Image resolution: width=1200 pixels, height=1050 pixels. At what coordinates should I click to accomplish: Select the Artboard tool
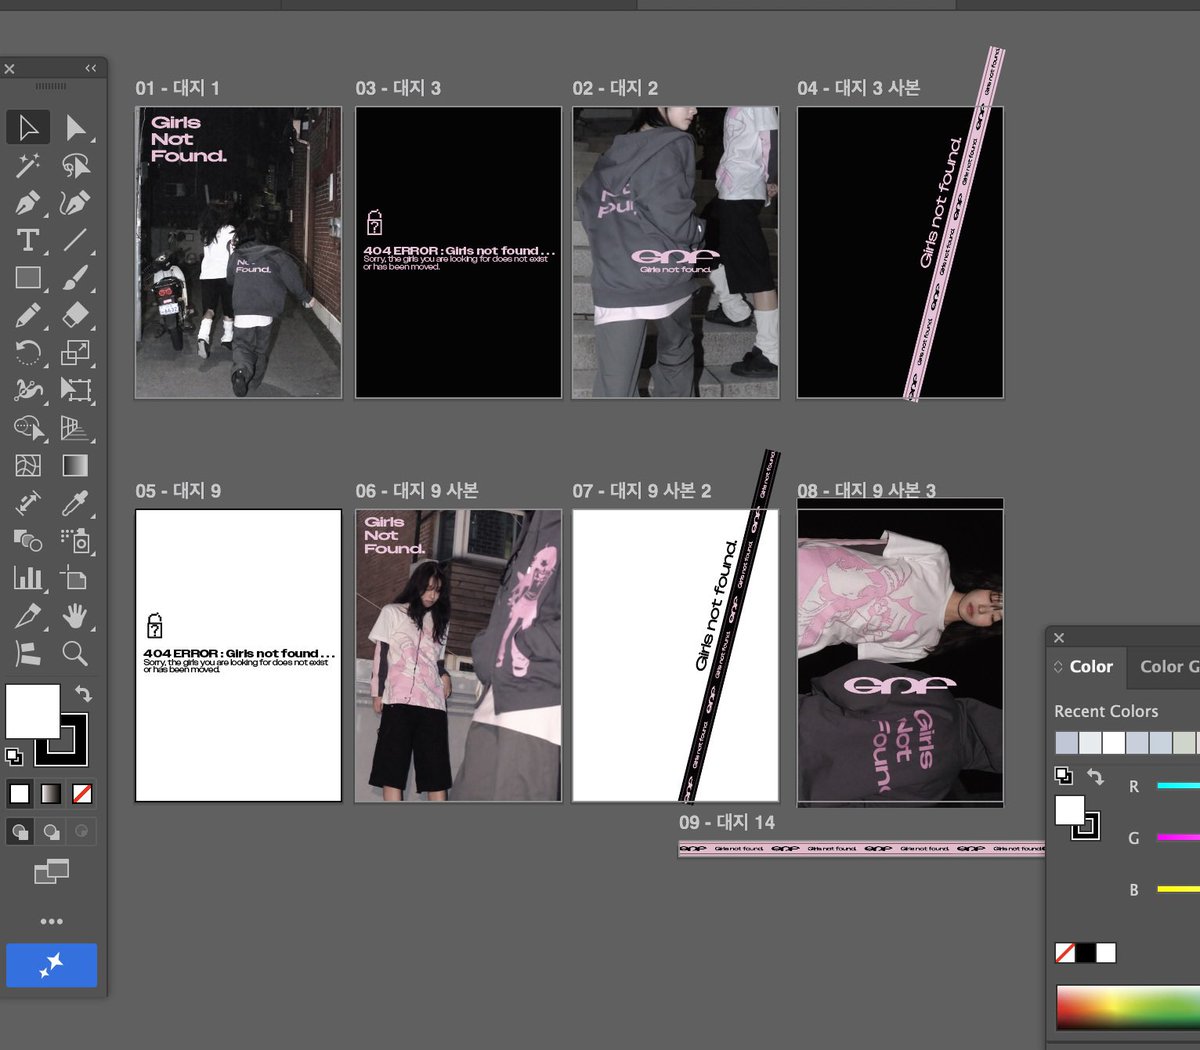tap(75, 578)
